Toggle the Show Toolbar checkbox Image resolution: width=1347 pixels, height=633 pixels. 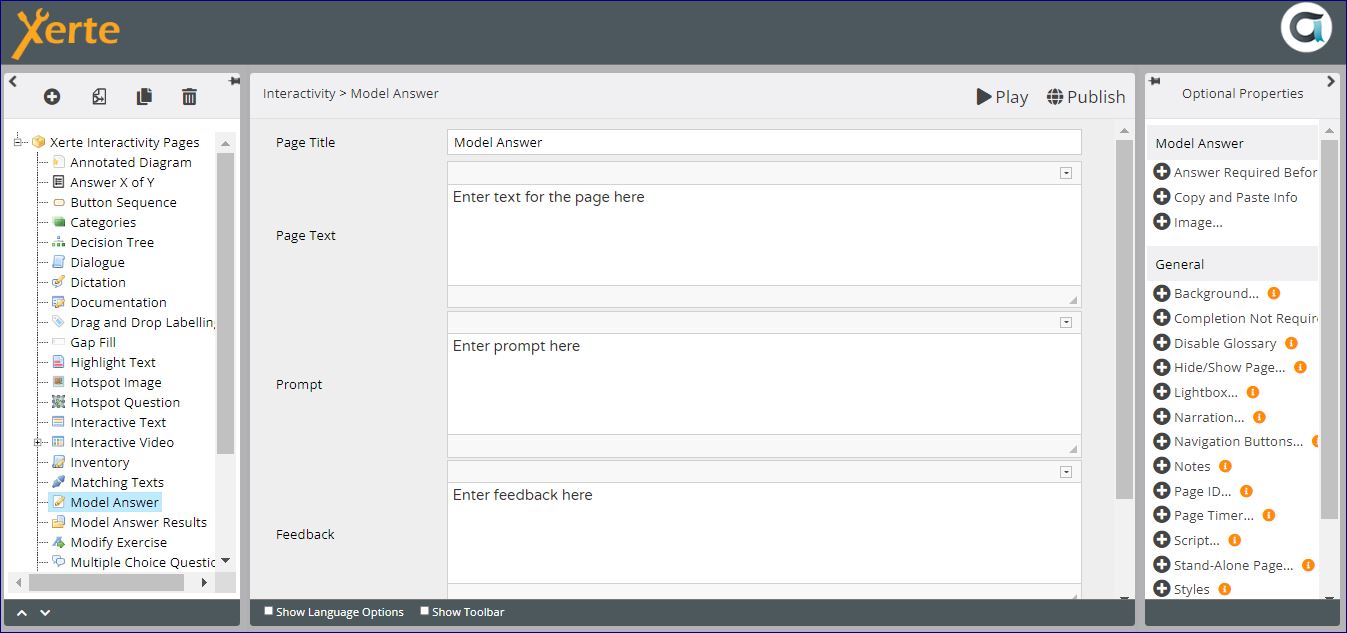click(425, 611)
